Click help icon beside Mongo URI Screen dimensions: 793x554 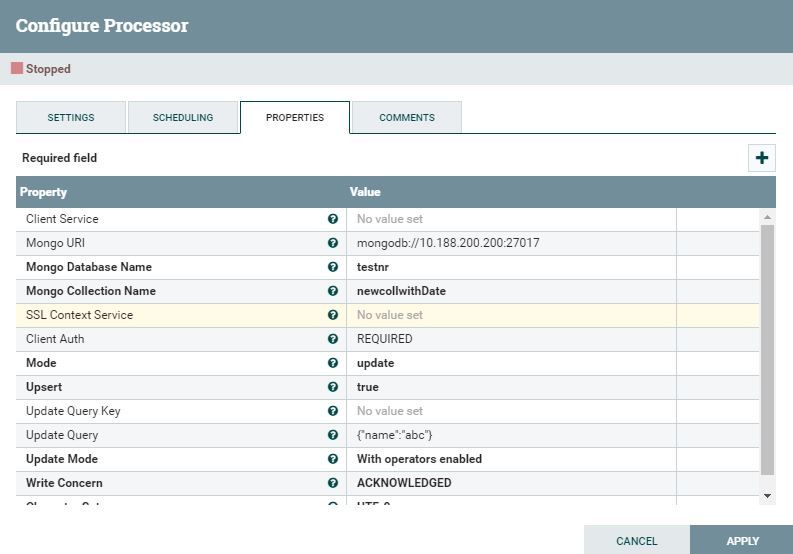click(x=332, y=243)
